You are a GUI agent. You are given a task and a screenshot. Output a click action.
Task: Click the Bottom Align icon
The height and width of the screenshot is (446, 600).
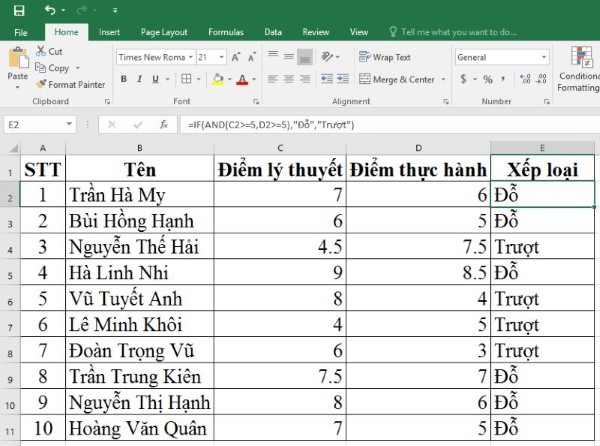pos(305,57)
